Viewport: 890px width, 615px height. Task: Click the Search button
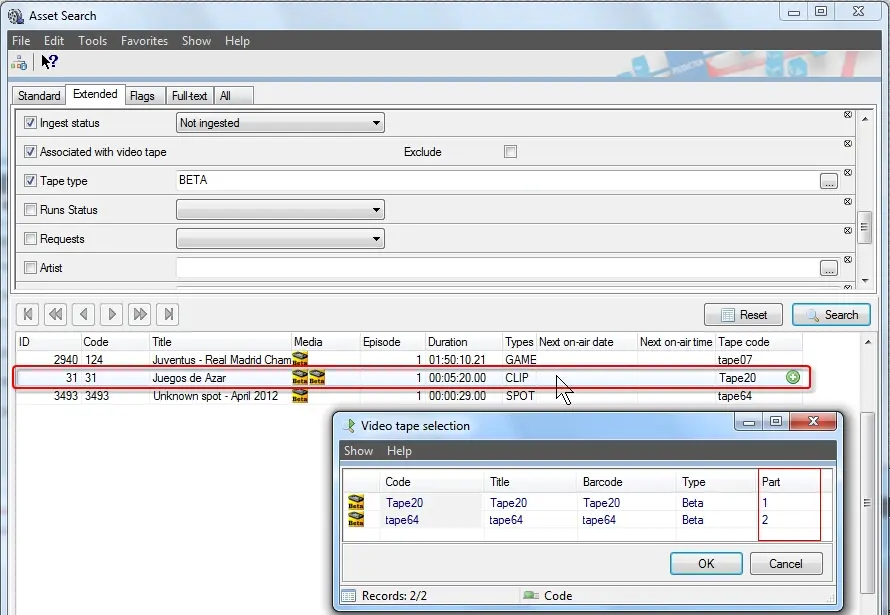click(831, 314)
